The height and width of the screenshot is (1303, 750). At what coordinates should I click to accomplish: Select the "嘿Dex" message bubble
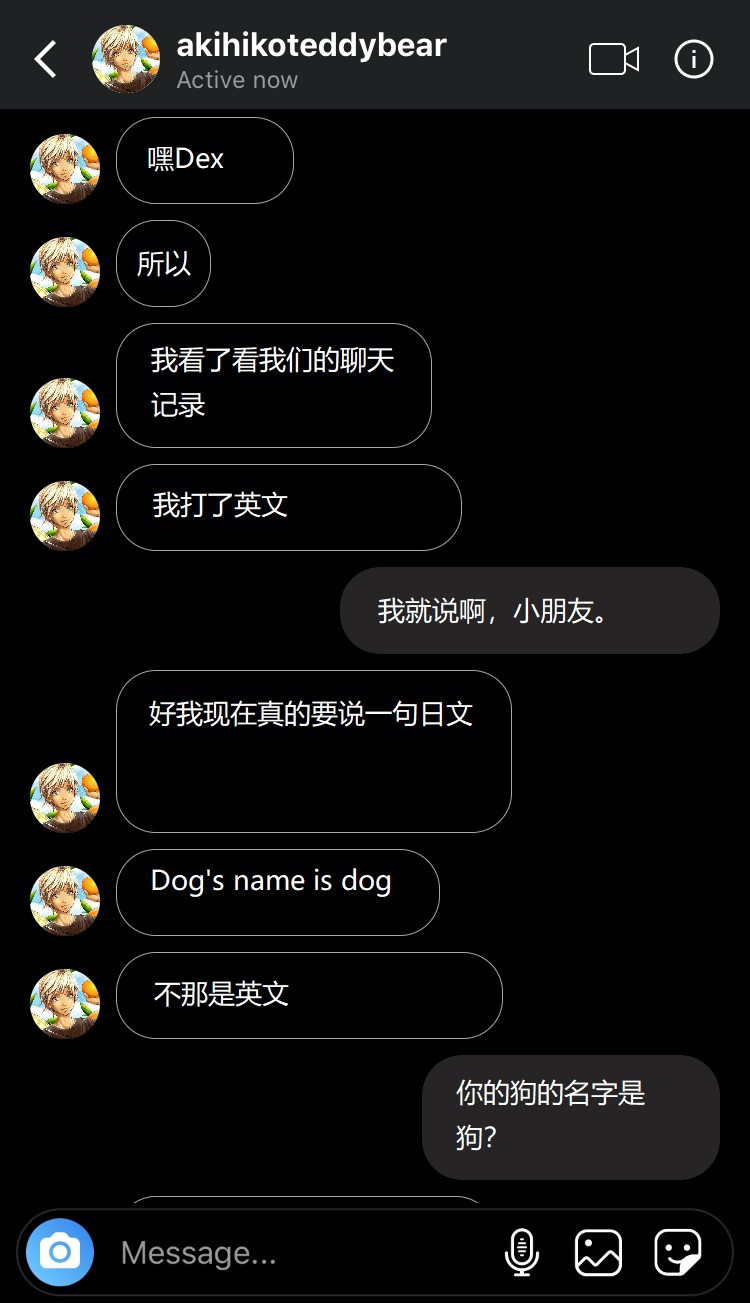[x=205, y=160]
